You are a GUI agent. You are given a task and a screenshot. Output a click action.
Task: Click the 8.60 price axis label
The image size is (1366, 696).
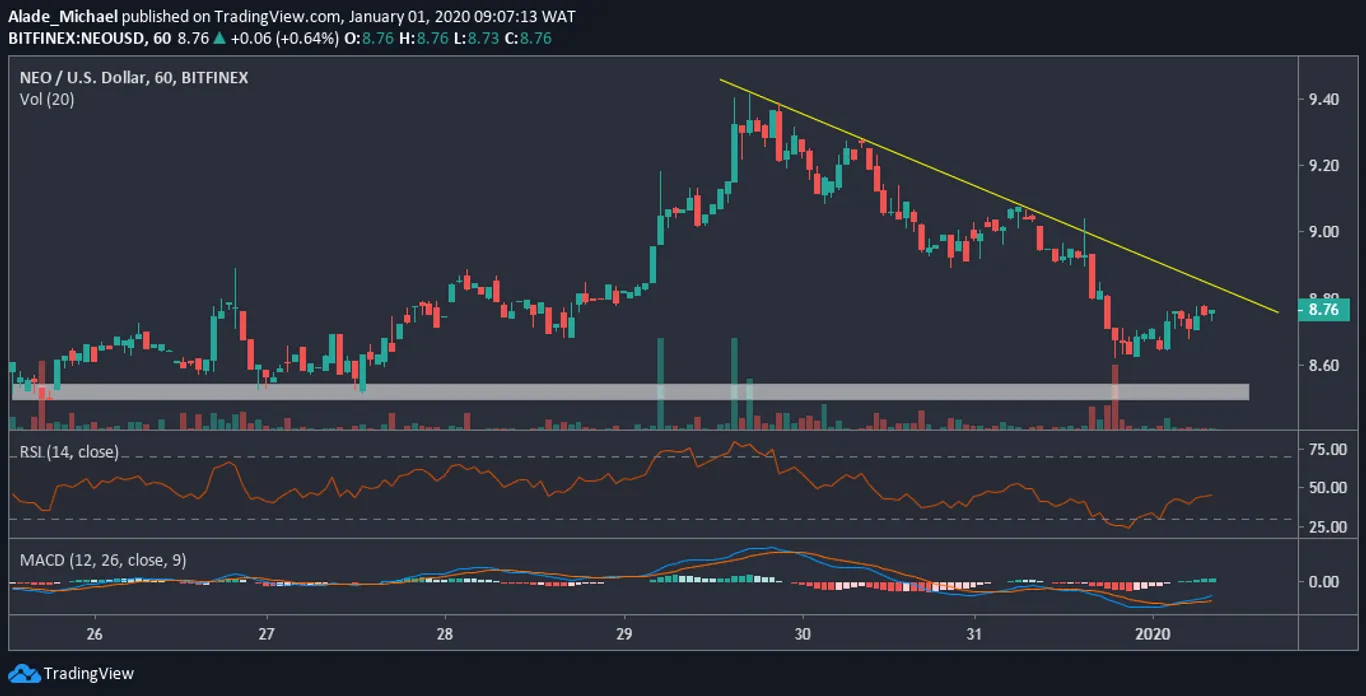pyautogui.click(x=1324, y=366)
